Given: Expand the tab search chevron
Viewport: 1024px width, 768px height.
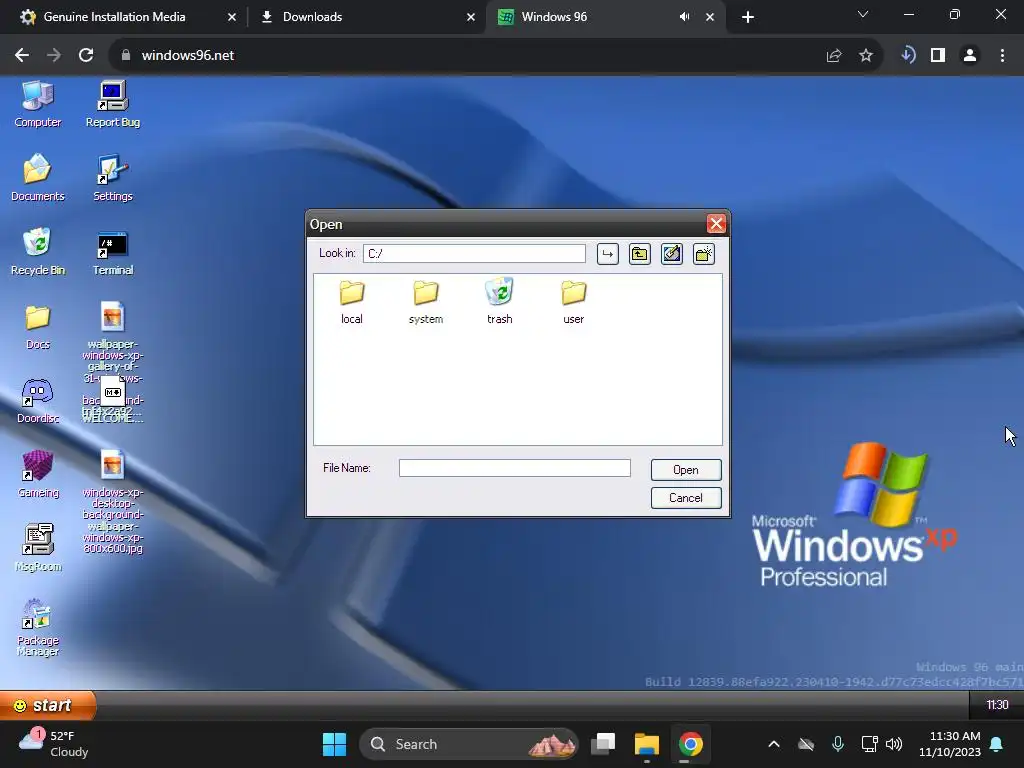Looking at the screenshot, I should pos(863,14).
